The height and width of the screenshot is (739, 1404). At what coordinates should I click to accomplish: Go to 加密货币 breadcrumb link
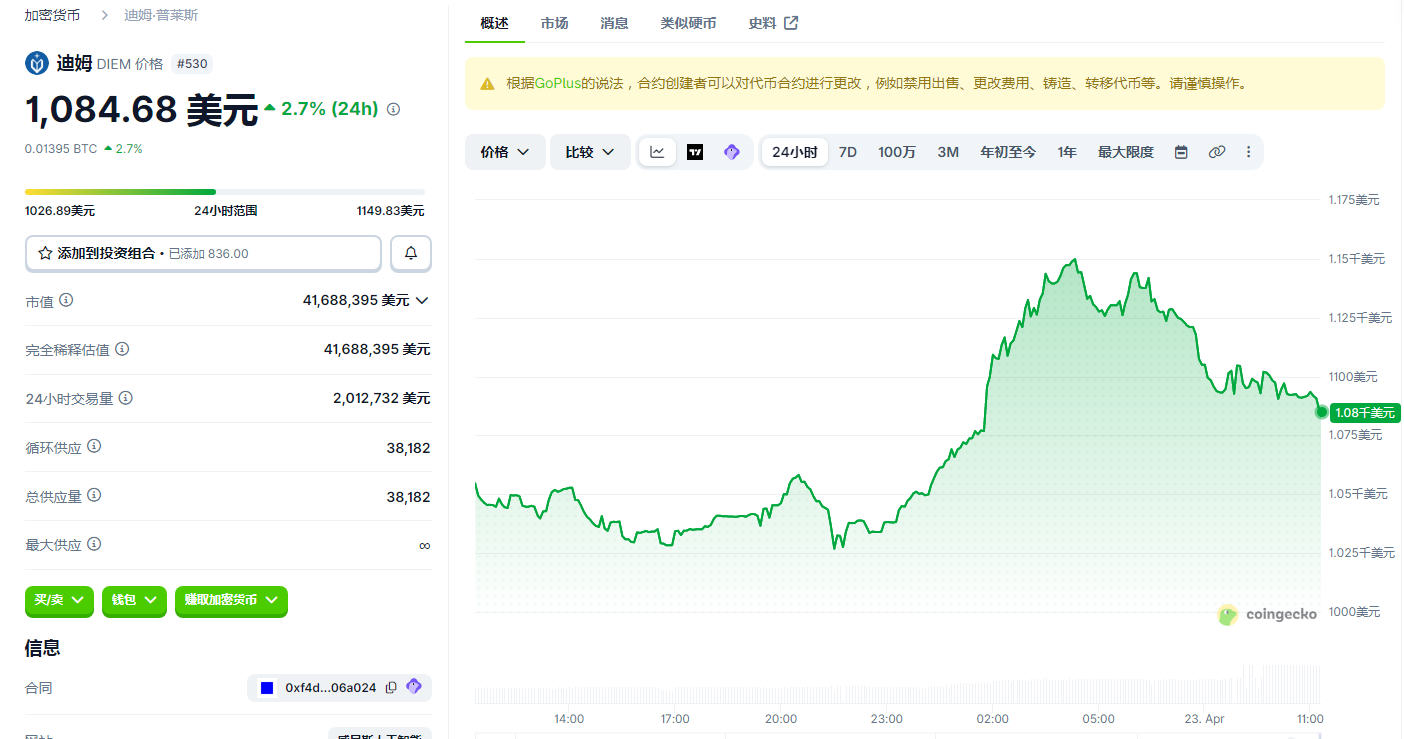click(x=53, y=15)
